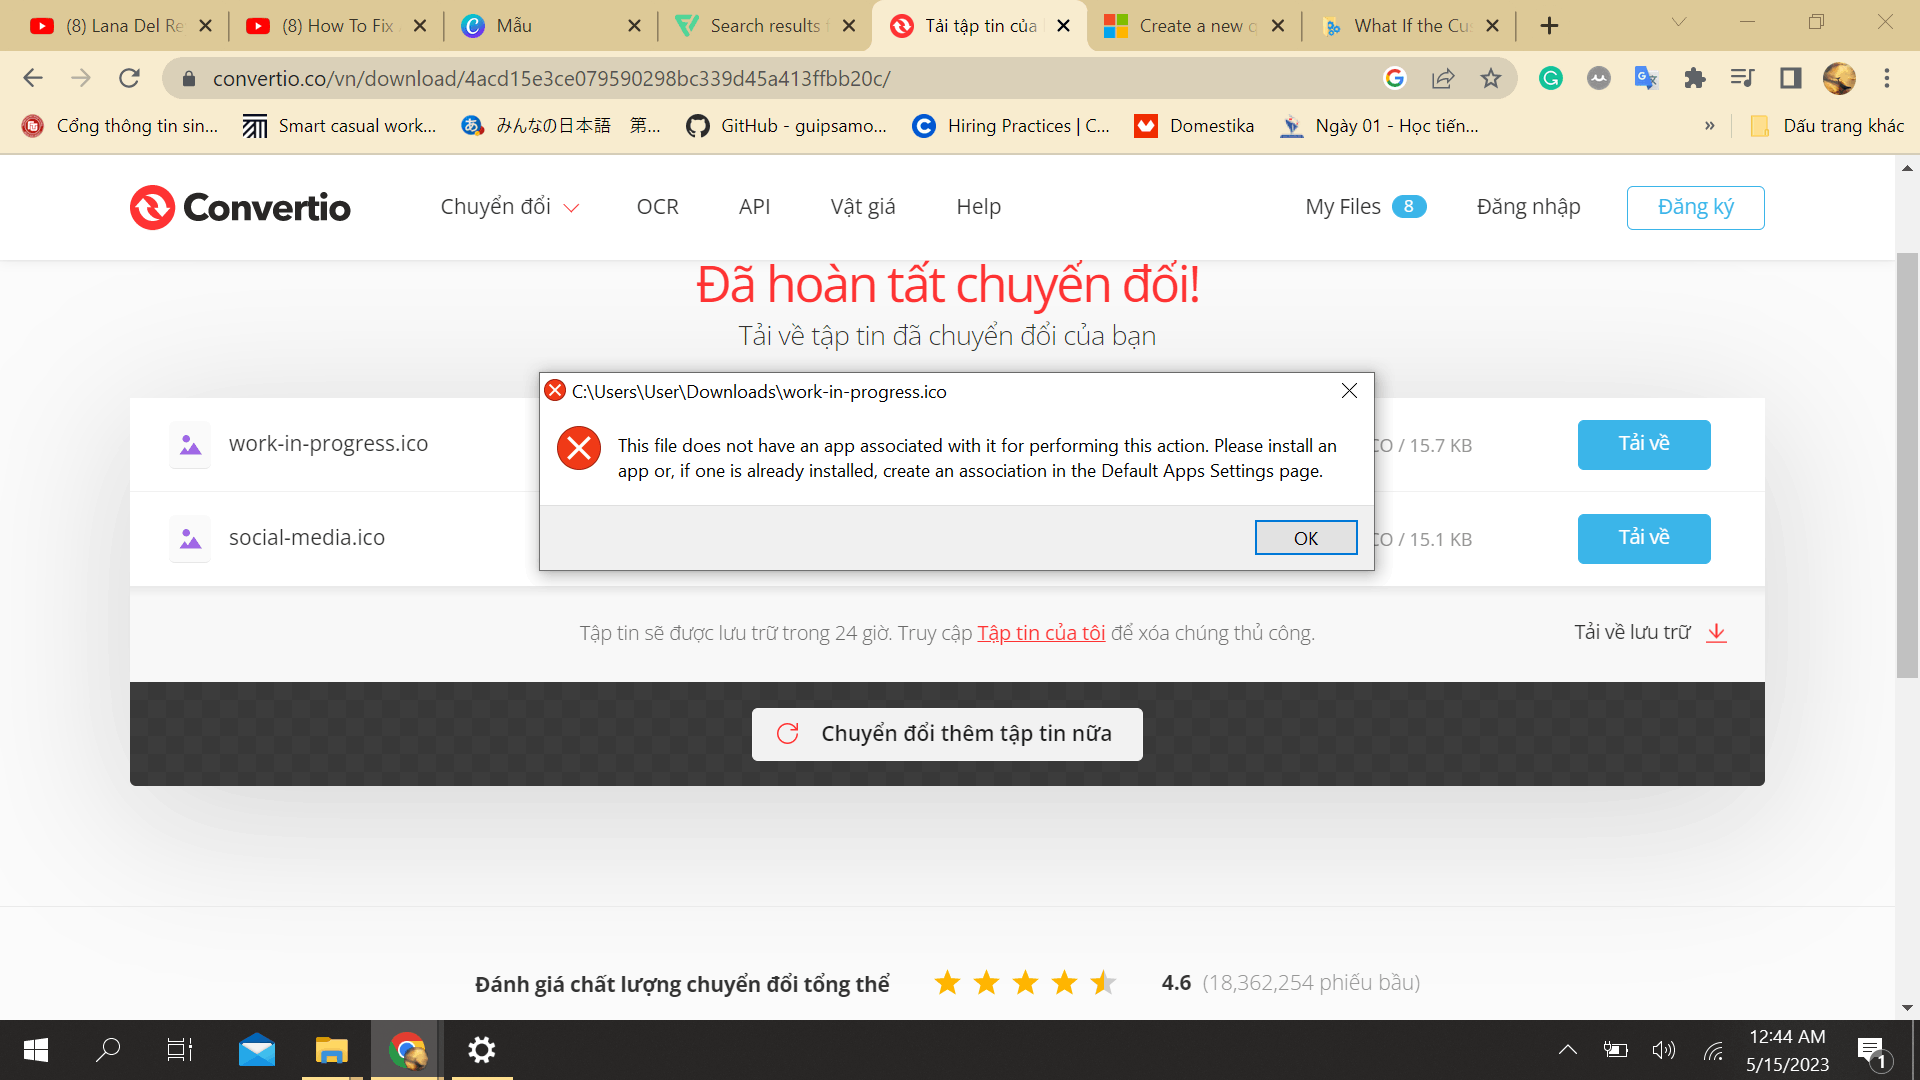
Task: Open the OCR menu item
Action: coord(657,207)
